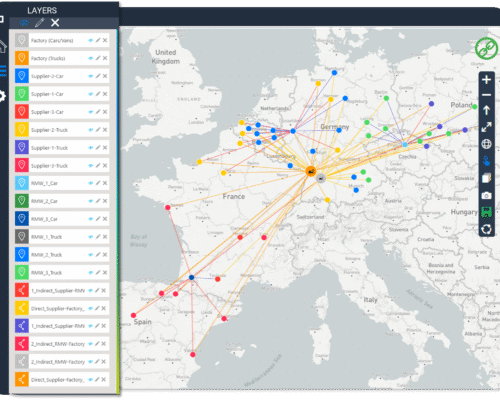Viewport: 500px width, 400px height.
Task: Edit the Supplier-1-Car layer
Action: tap(98, 94)
